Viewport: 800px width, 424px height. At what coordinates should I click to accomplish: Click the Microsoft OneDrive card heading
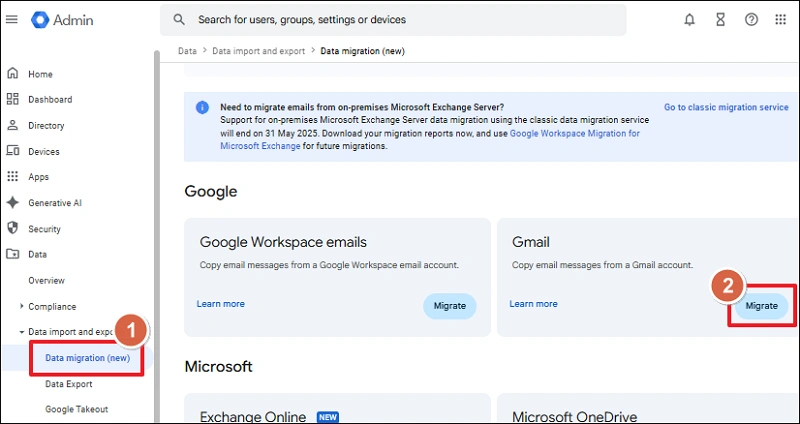tap(575, 416)
